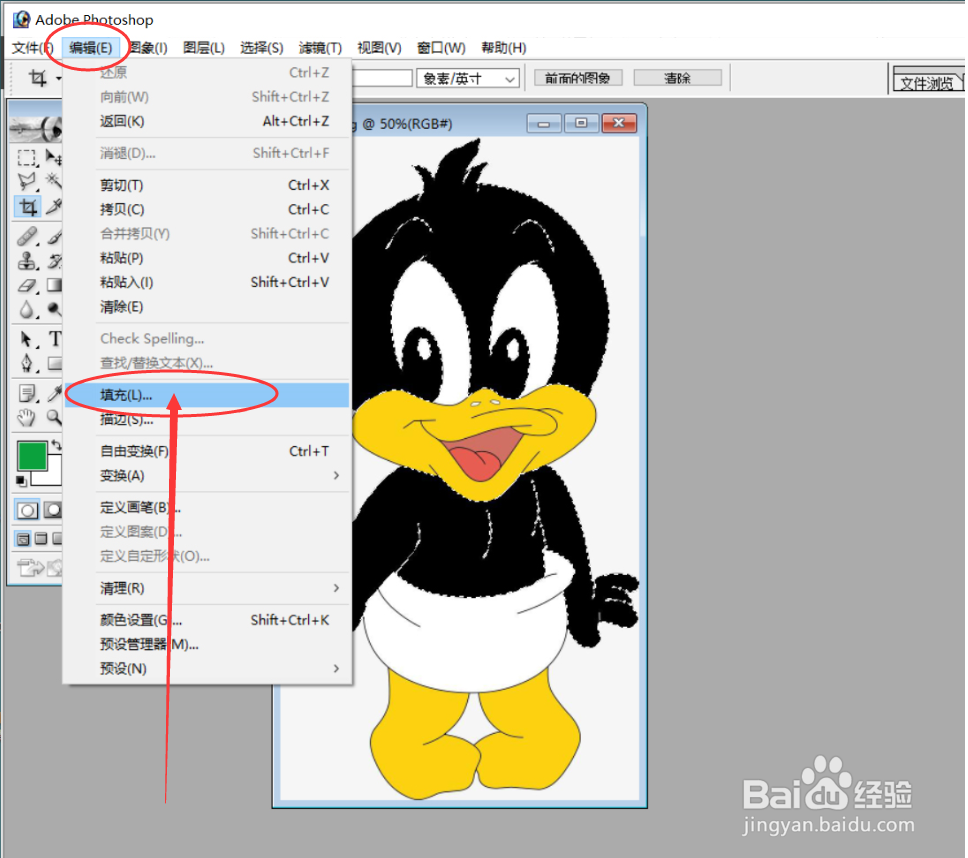The width and height of the screenshot is (968, 858).
Task: Switch to Standard editing mode
Action: 27,510
